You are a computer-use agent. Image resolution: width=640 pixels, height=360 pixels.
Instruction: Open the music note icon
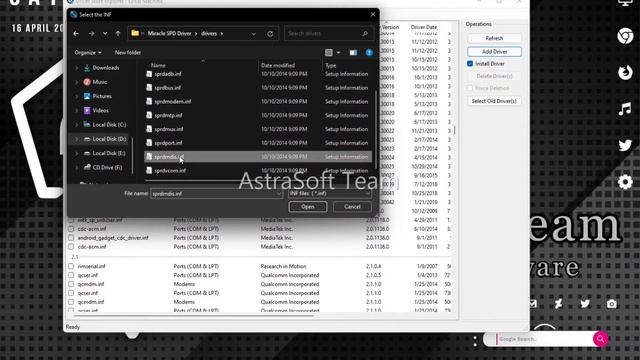click(x=625, y=109)
